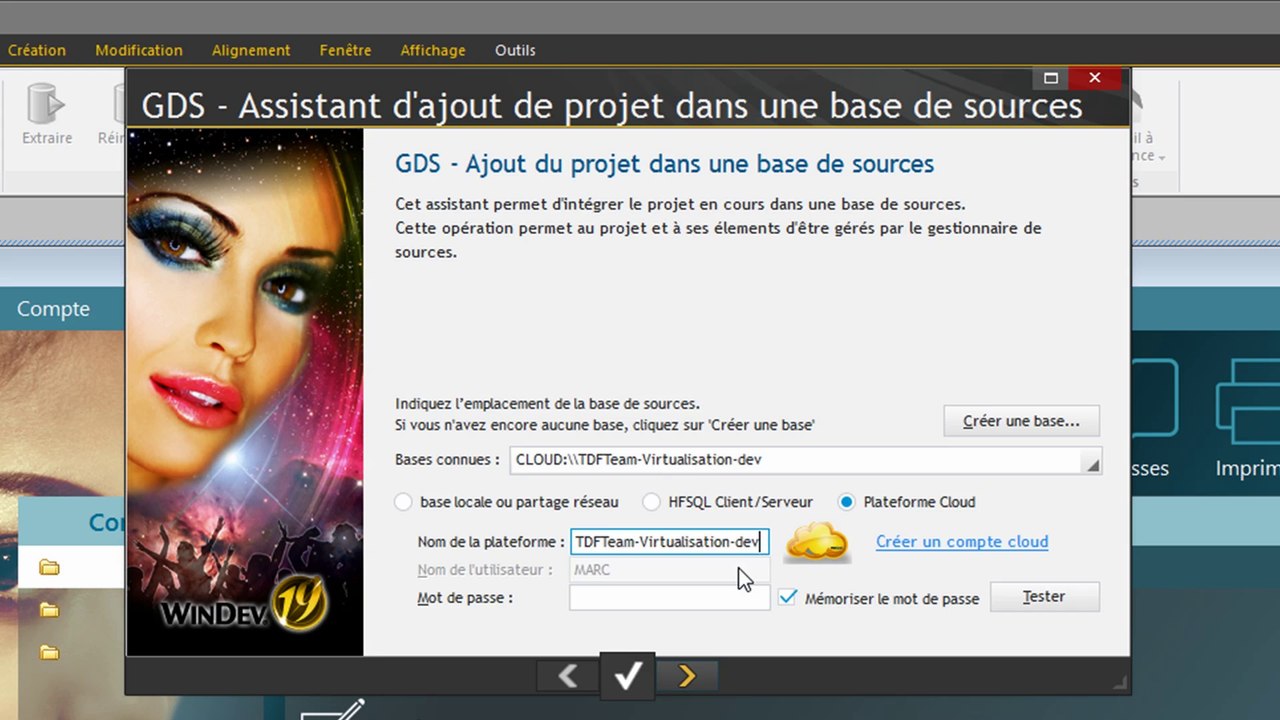This screenshot has width=1280, height=720.
Task: Click the cloud platform icon
Action: 817,543
